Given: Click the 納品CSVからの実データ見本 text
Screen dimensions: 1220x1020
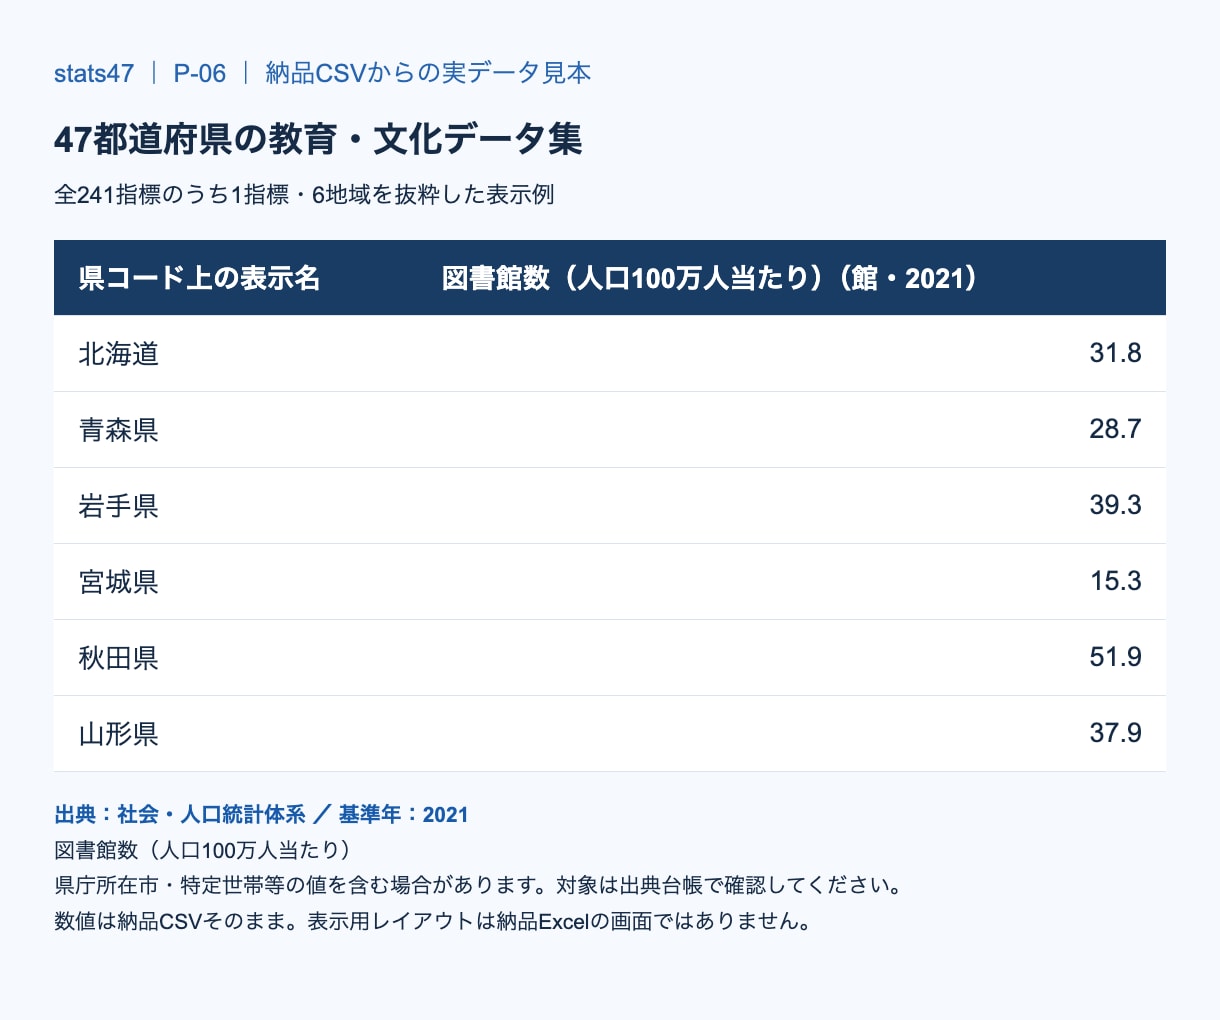Looking at the screenshot, I should (428, 73).
